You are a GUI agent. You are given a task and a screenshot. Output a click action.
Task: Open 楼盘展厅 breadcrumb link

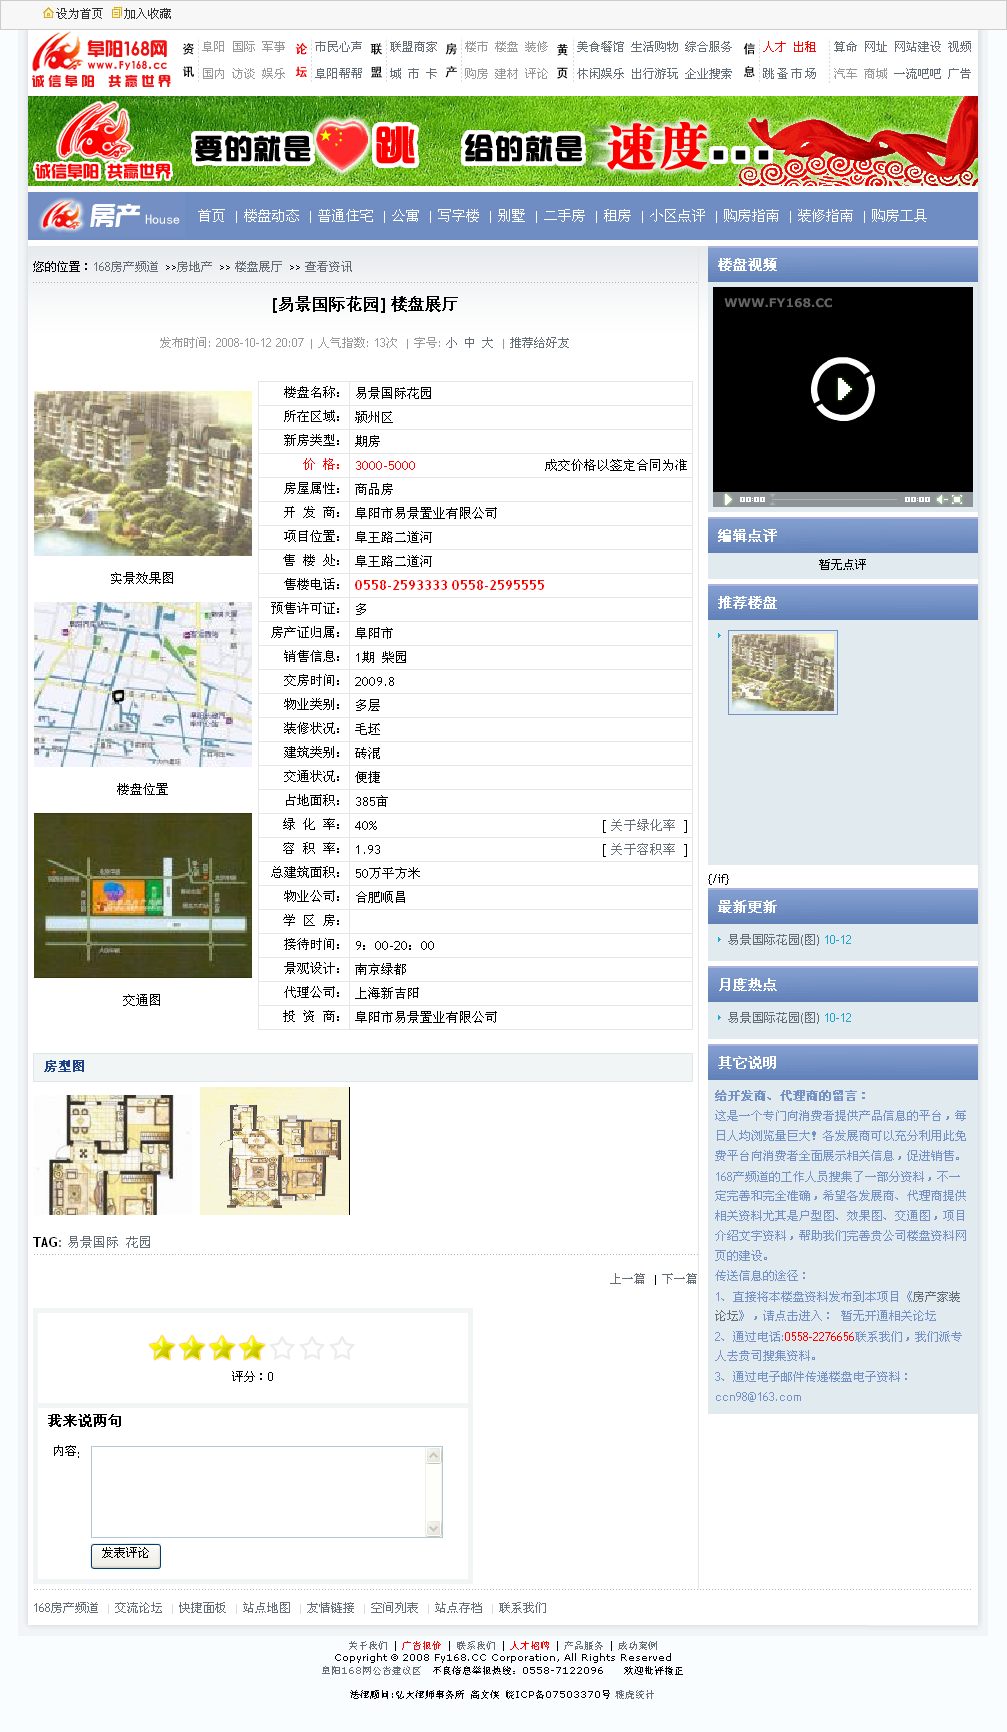pyautogui.click(x=258, y=267)
